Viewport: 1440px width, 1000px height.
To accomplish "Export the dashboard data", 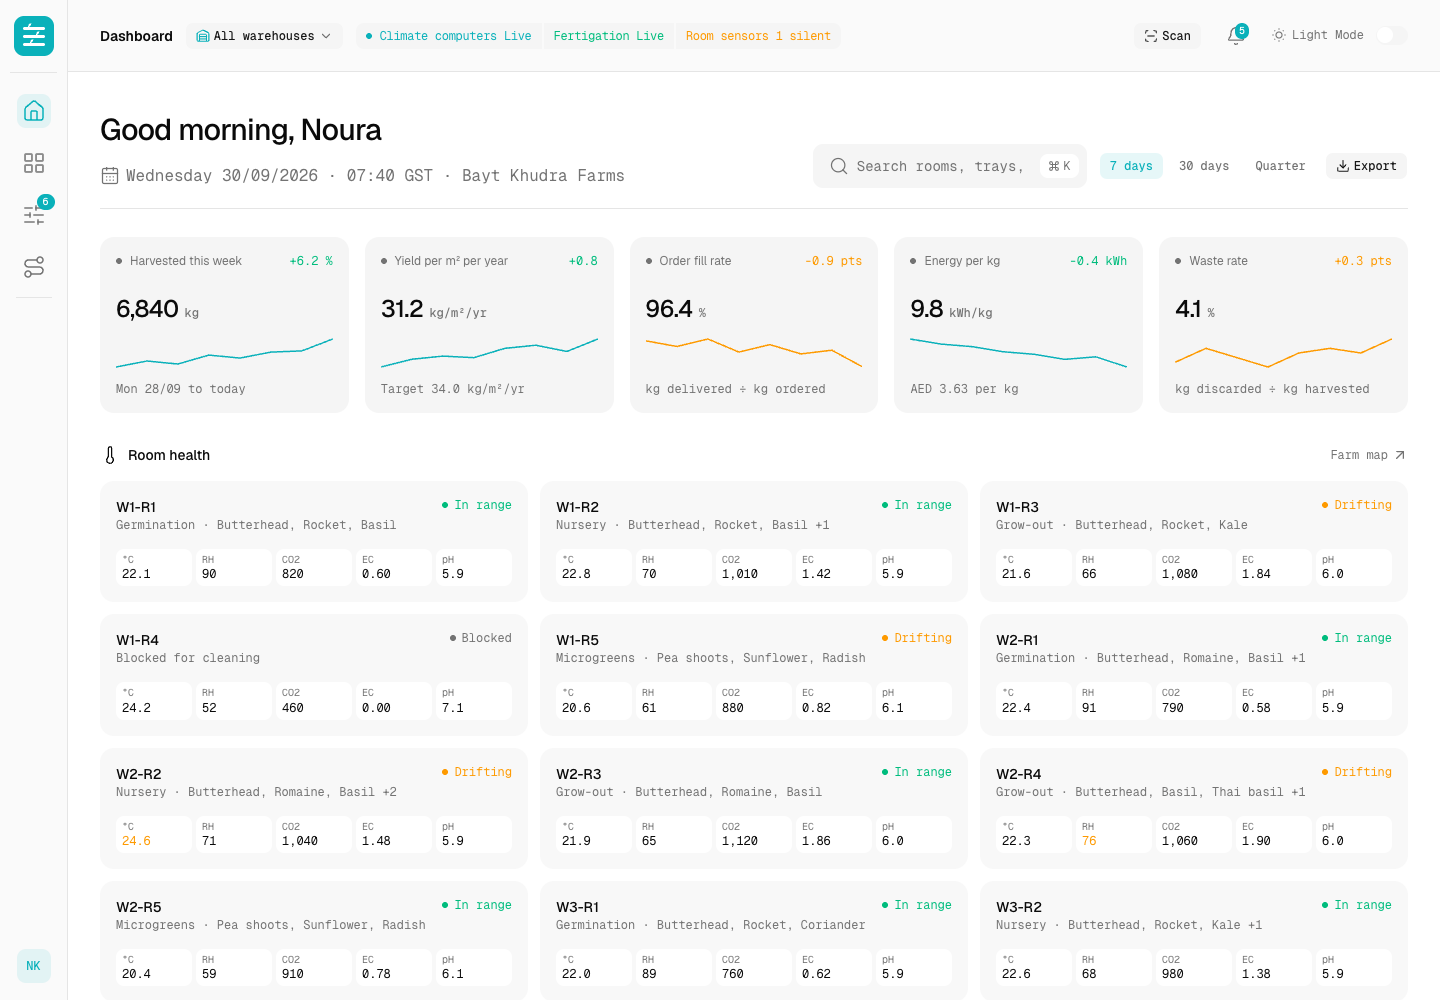I will (1366, 166).
